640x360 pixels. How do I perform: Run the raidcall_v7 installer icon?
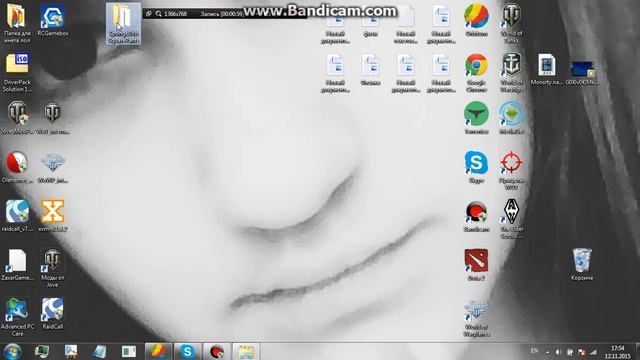point(17,216)
